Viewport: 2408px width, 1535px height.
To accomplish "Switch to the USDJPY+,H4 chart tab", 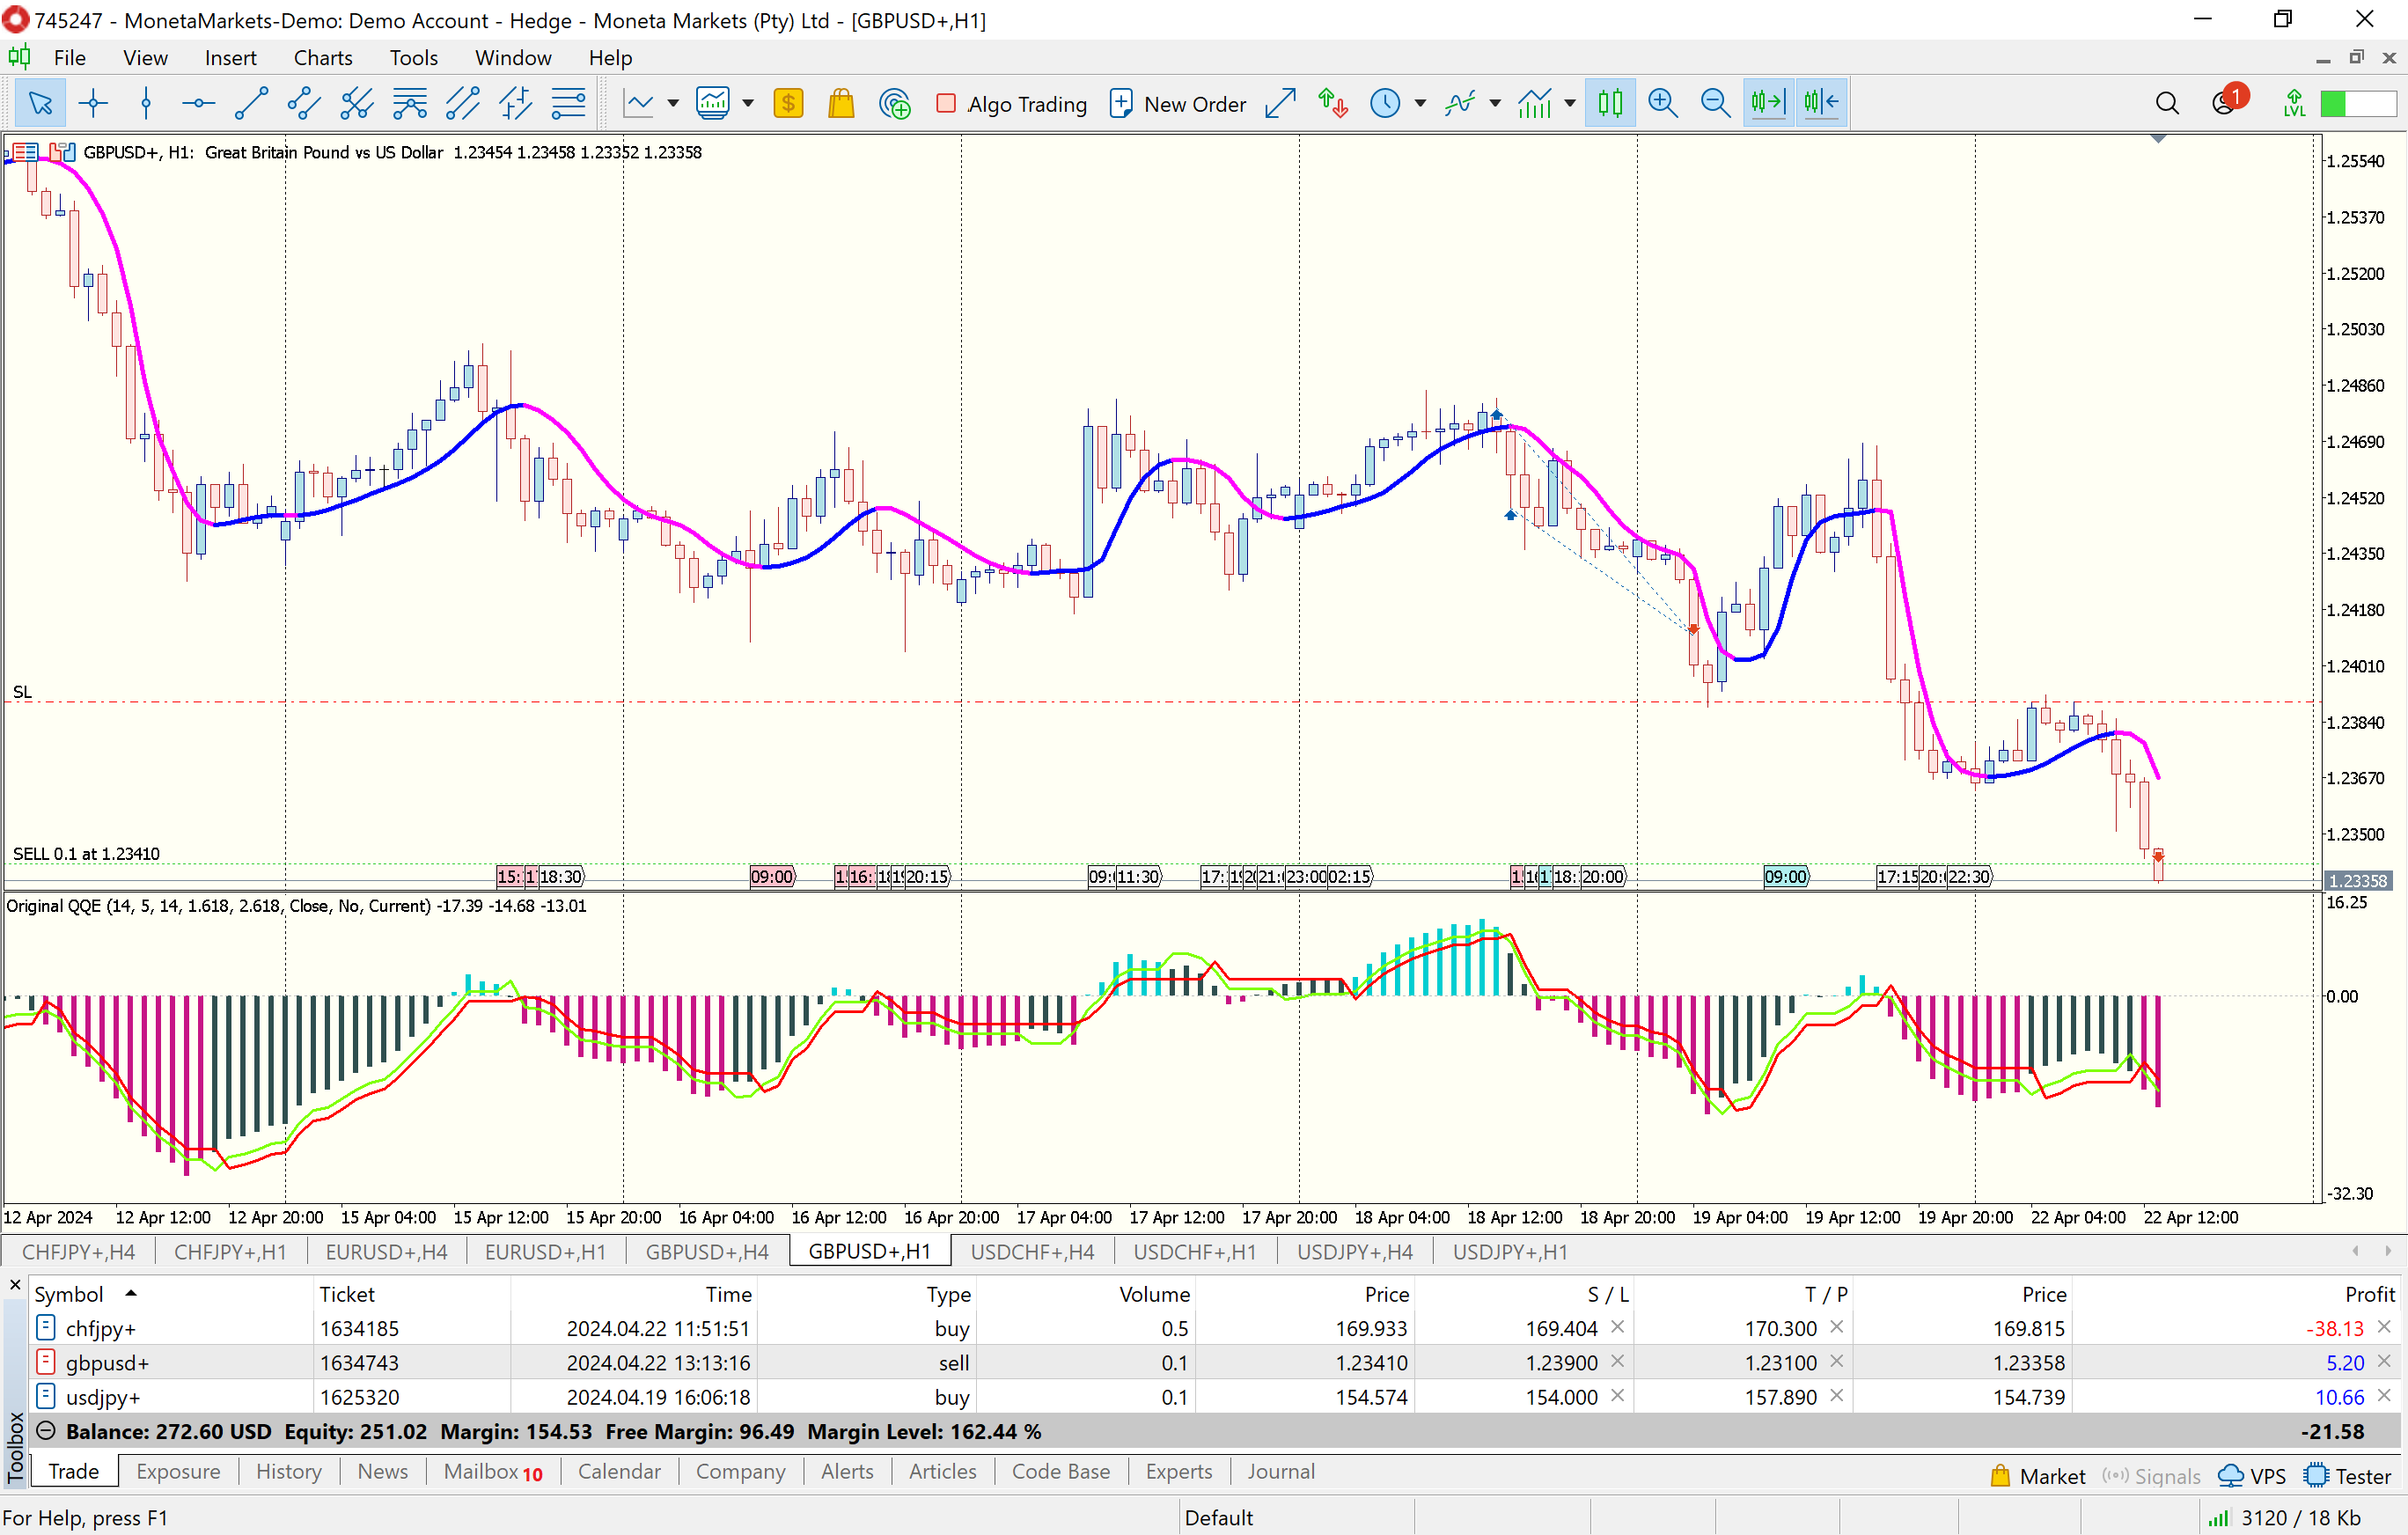I will click(1354, 1252).
